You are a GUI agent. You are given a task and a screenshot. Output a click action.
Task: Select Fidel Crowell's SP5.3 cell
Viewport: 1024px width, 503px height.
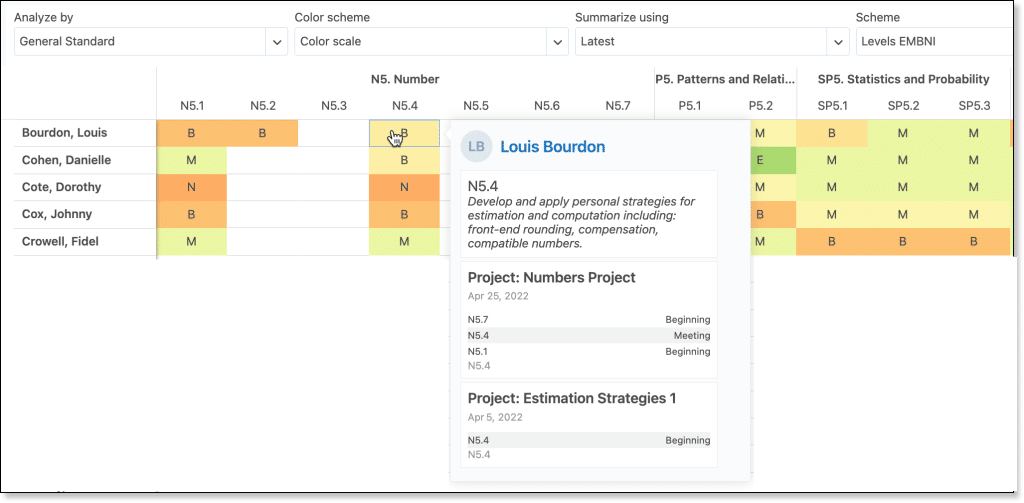coord(974,241)
